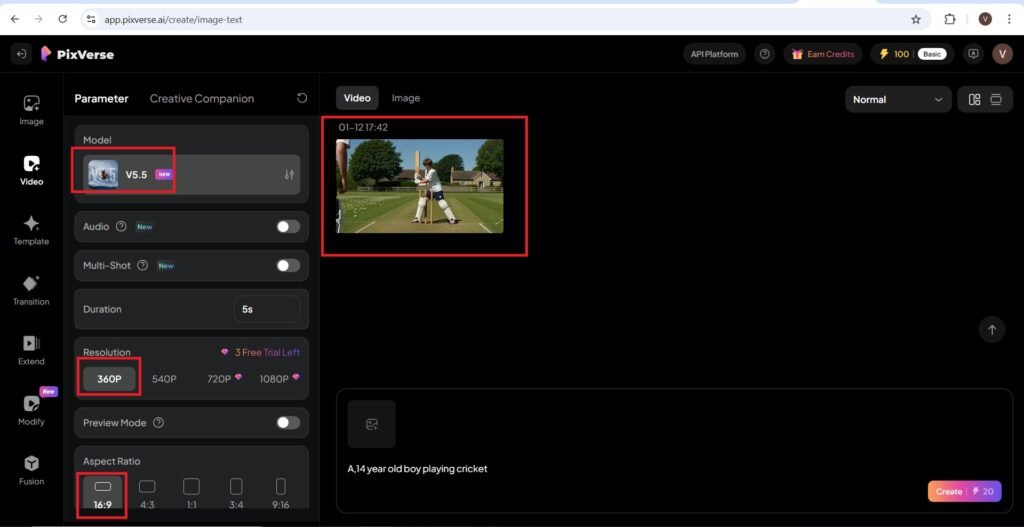Click 3 Free Trial Left link

261,352
